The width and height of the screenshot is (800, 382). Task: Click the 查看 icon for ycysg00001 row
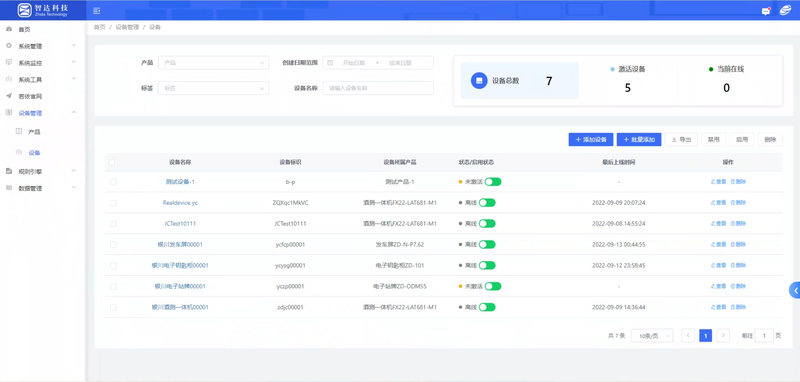tap(713, 265)
